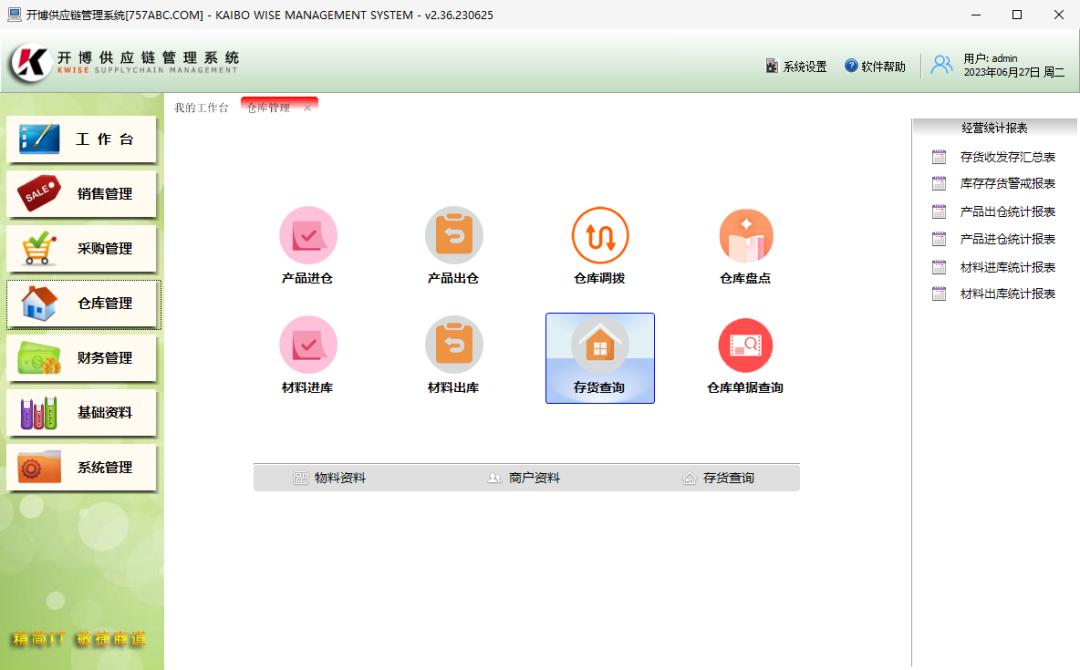The width and height of the screenshot is (1080, 670).
Task: Open 系统设置 in the top bar
Action: (796, 67)
